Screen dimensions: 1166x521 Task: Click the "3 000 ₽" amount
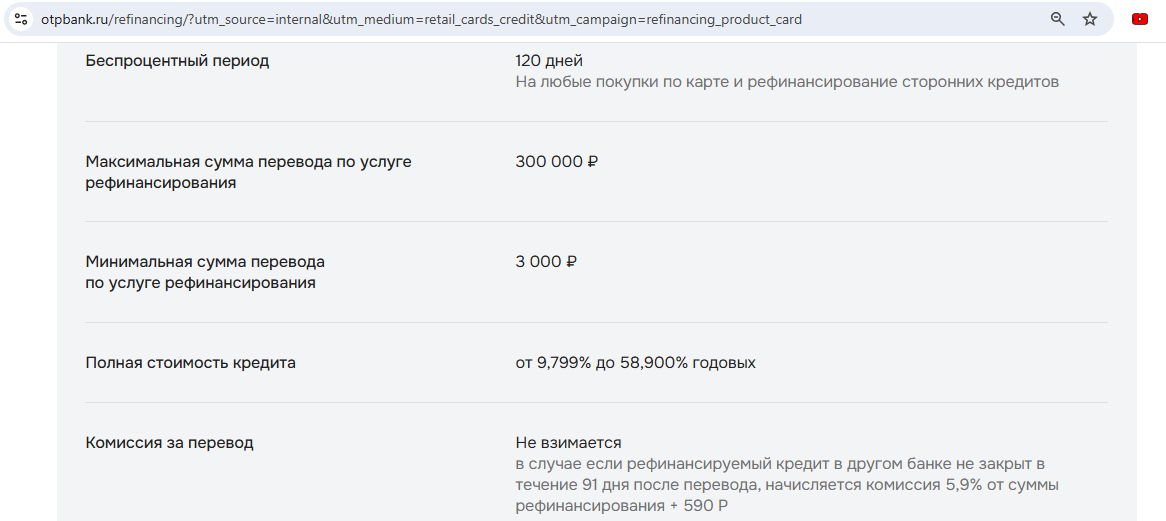pyautogui.click(x=546, y=262)
